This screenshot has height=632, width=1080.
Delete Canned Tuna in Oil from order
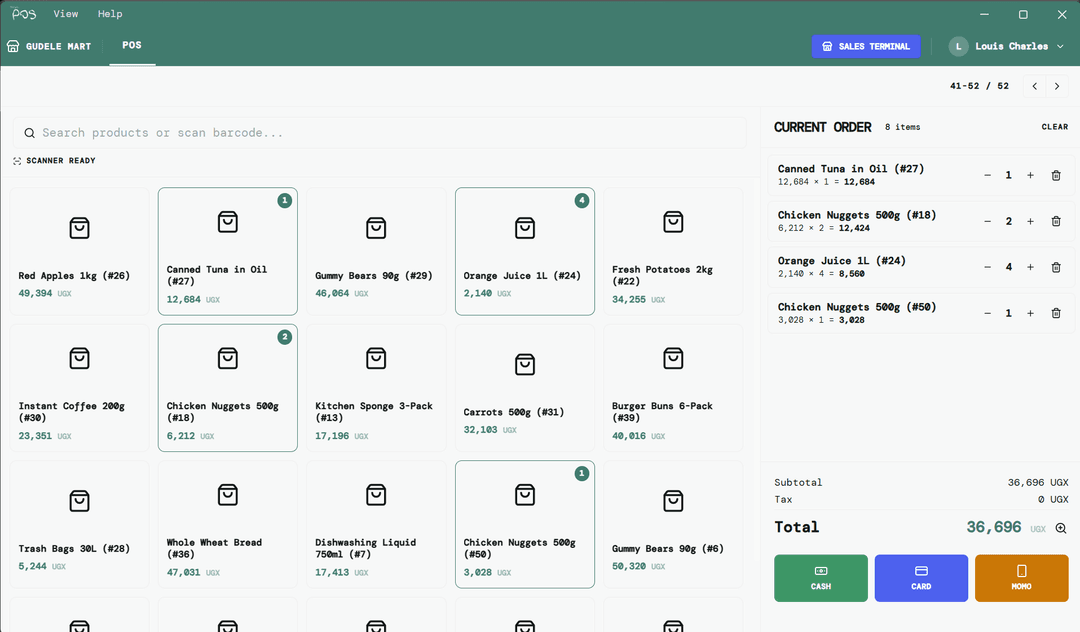pyautogui.click(x=1056, y=176)
